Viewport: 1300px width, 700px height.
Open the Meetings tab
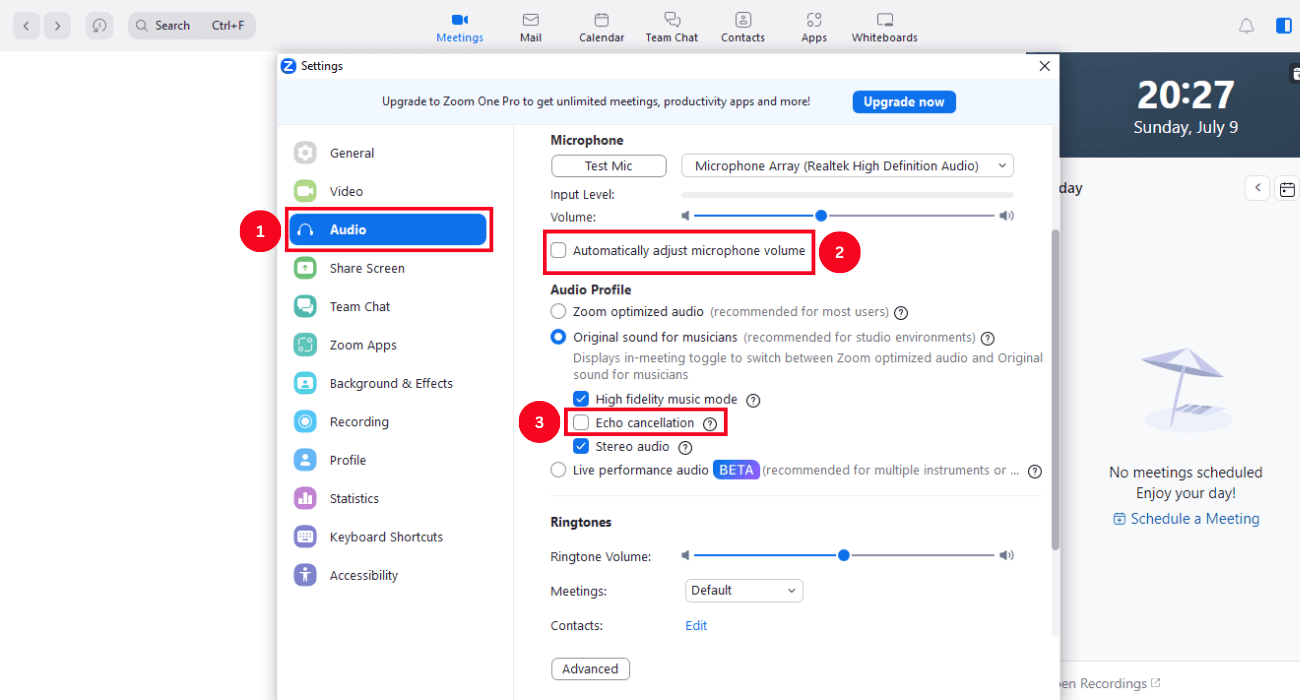[x=459, y=27]
